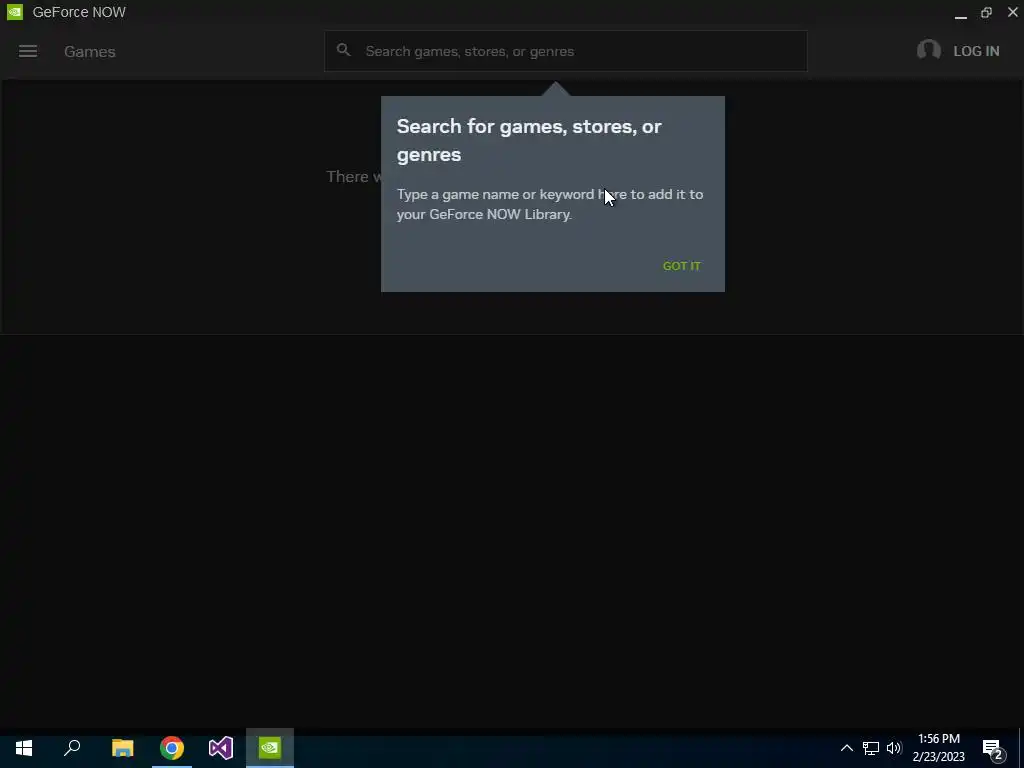Click the magnifier icon in the search box

[x=344, y=50]
